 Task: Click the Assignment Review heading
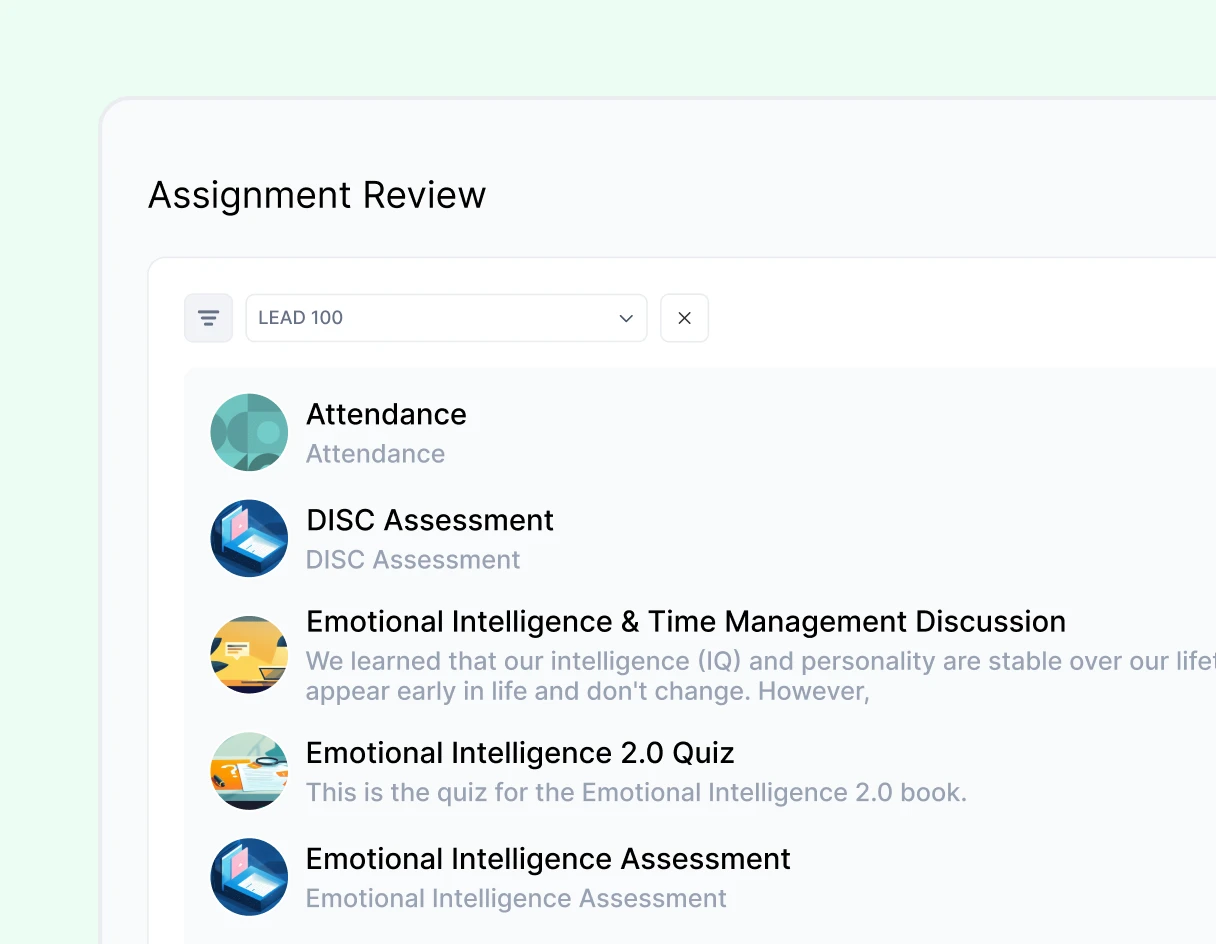click(x=317, y=195)
